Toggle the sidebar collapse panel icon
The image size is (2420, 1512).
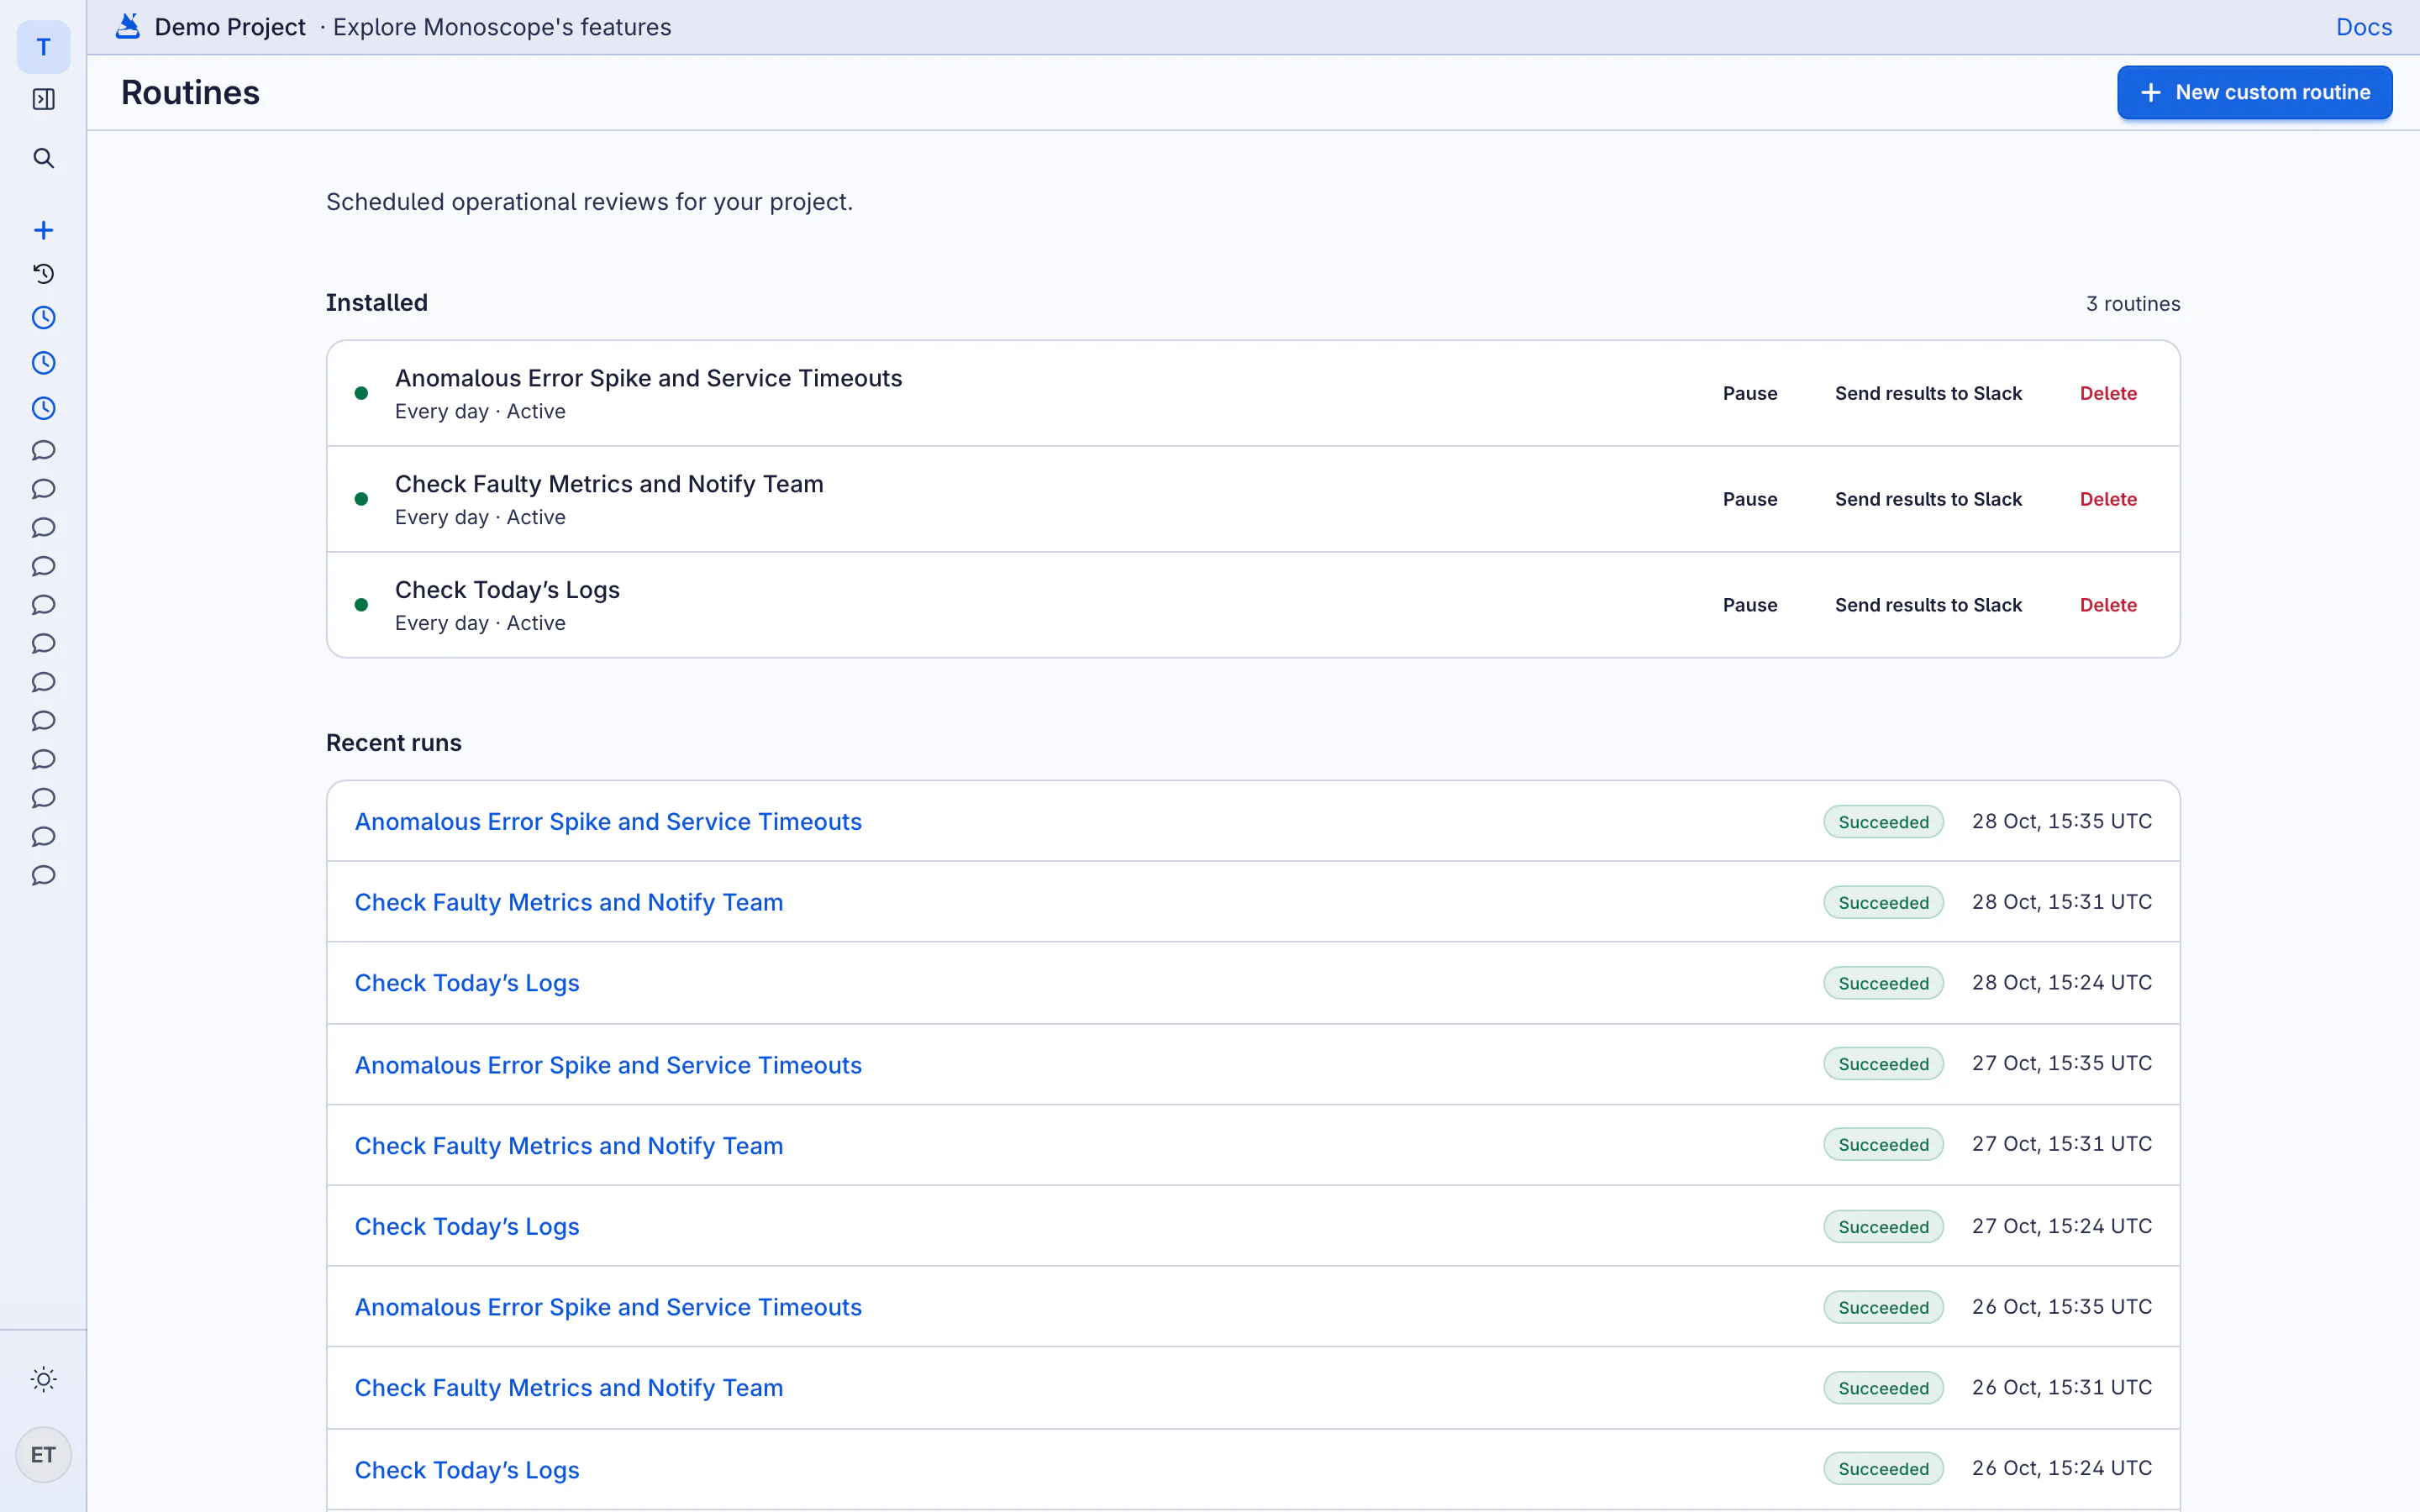(x=43, y=99)
